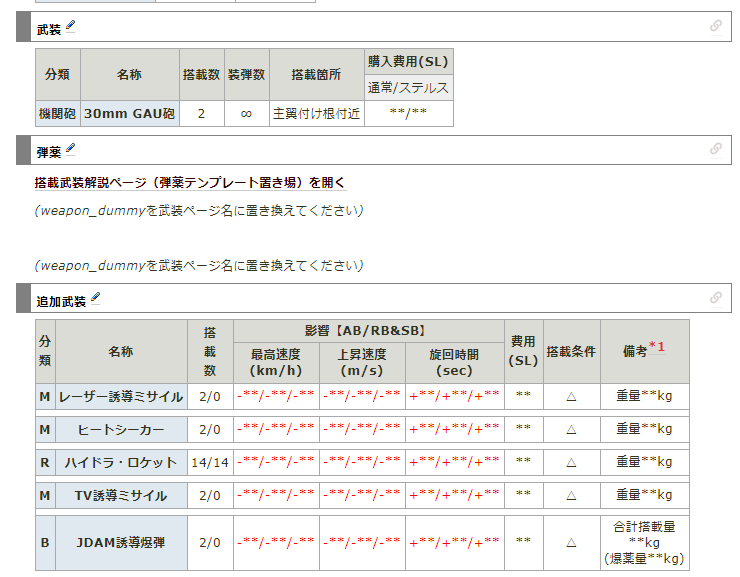Select the JDAM誘導爆弾 name cell
This screenshot has height=577, width=740.
pyautogui.click(x=121, y=542)
